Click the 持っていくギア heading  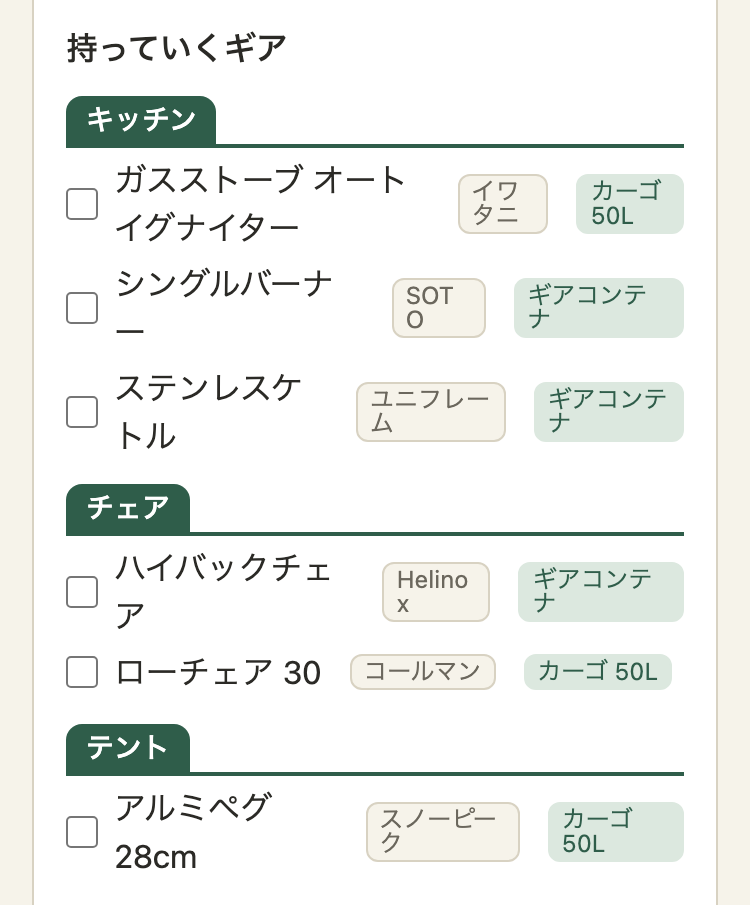(177, 48)
